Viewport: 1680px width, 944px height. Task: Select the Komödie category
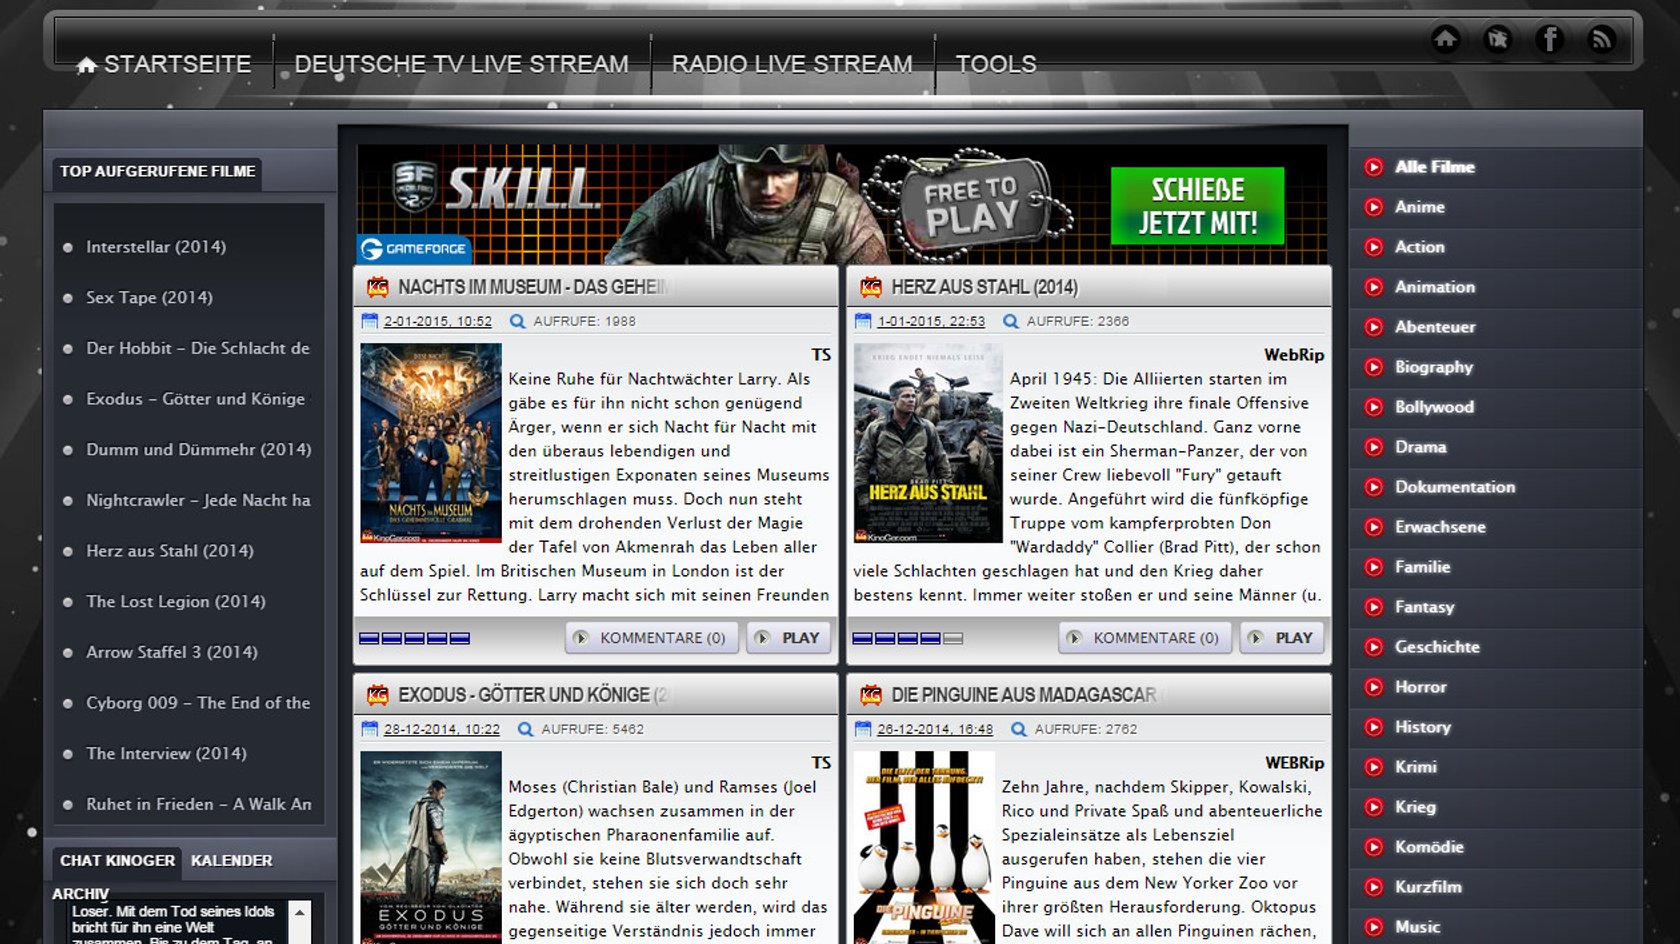coord(1428,847)
